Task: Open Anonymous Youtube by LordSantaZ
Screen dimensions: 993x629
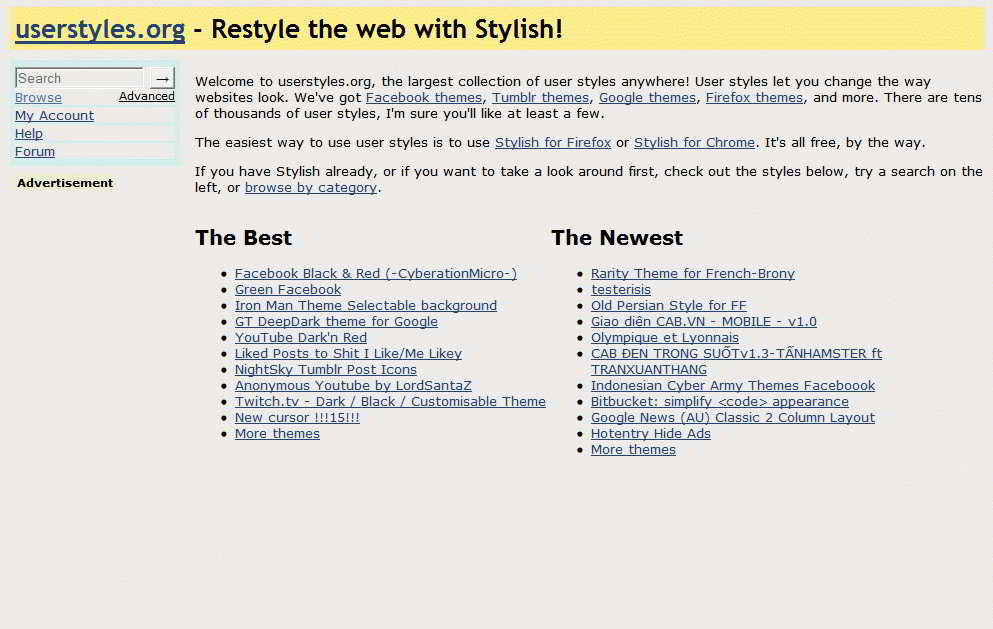Action: (x=353, y=386)
